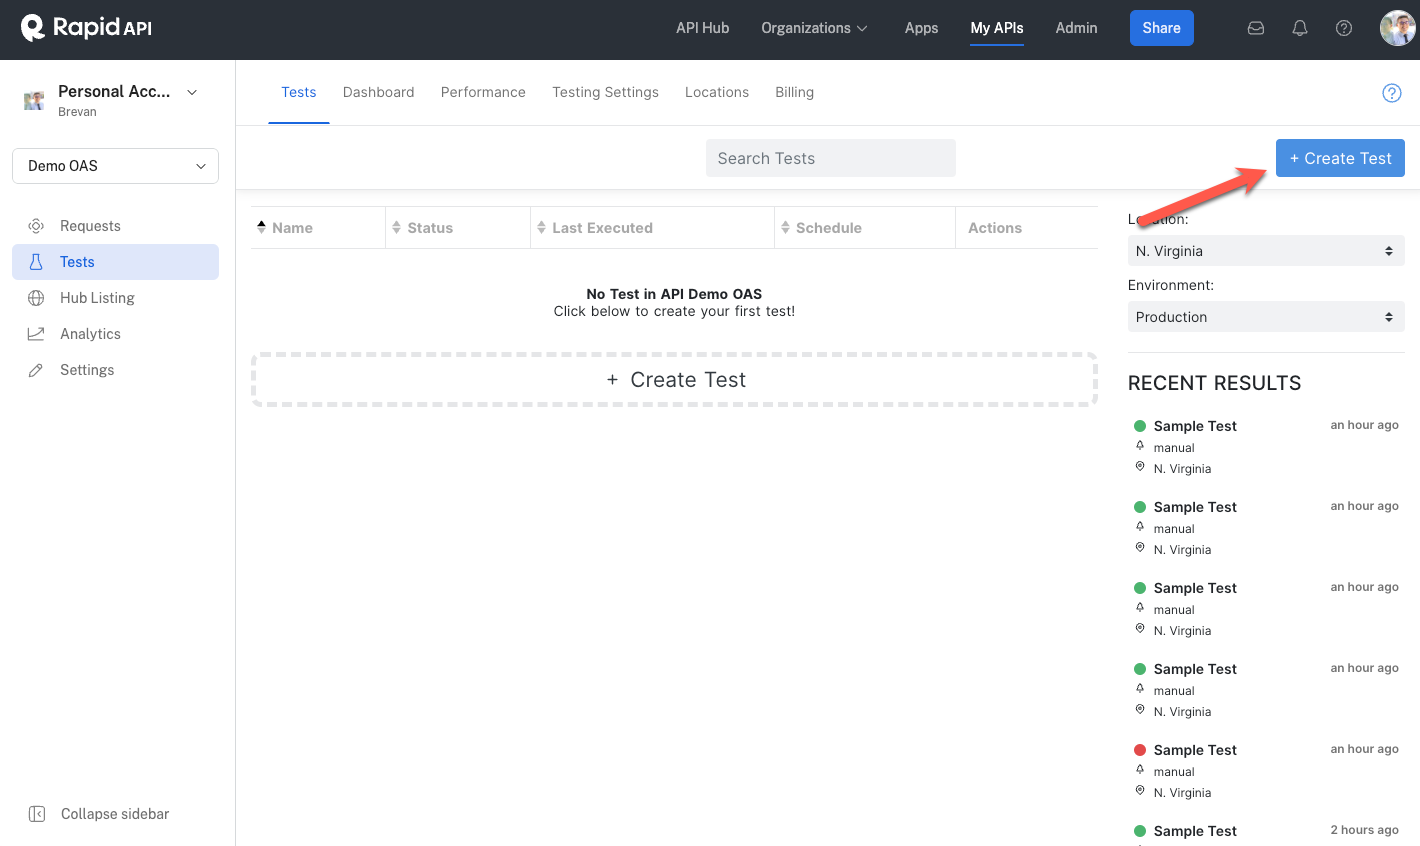This screenshot has height=846, width=1420.
Task: Open the failed Sample Test with red dot
Action: (1195, 750)
